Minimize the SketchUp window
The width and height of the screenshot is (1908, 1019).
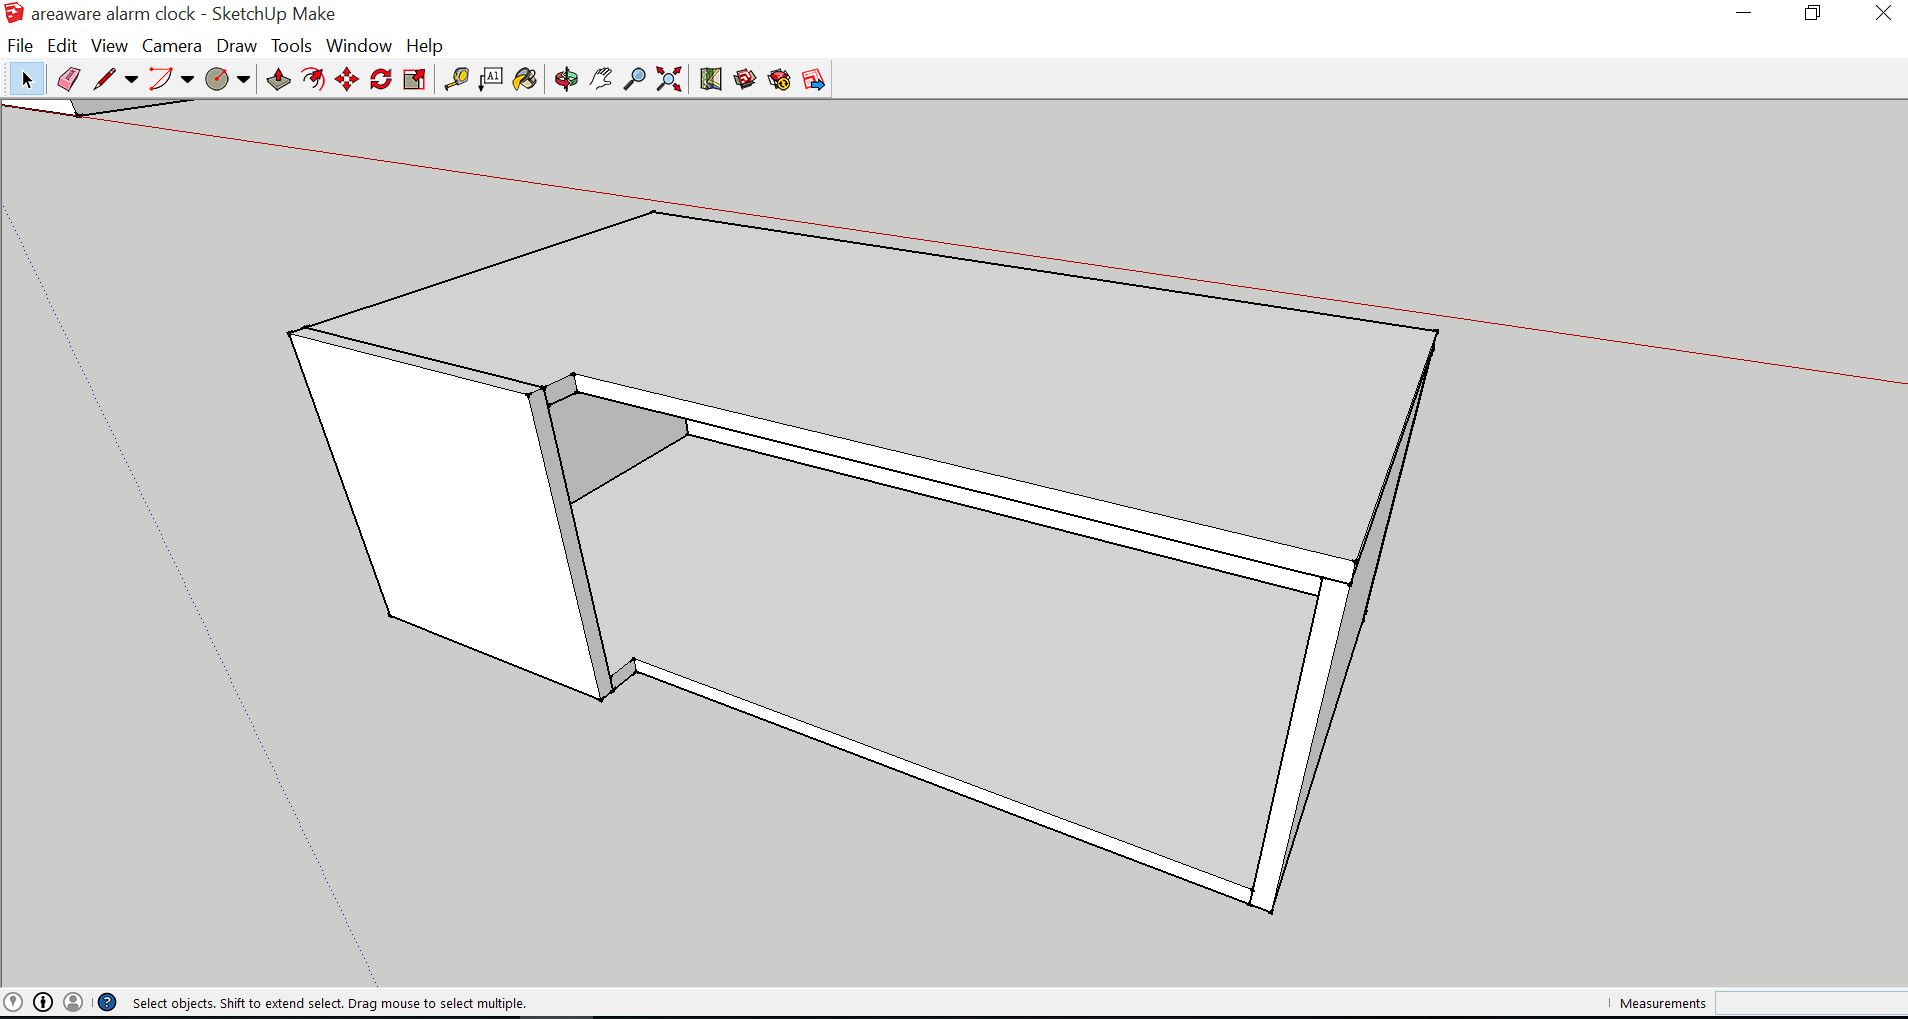tap(1744, 13)
